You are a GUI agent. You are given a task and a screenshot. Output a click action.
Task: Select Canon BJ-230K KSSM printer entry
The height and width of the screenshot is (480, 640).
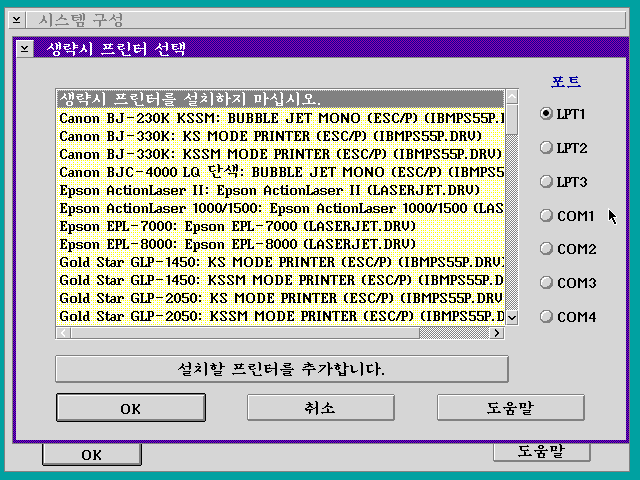pos(280,118)
